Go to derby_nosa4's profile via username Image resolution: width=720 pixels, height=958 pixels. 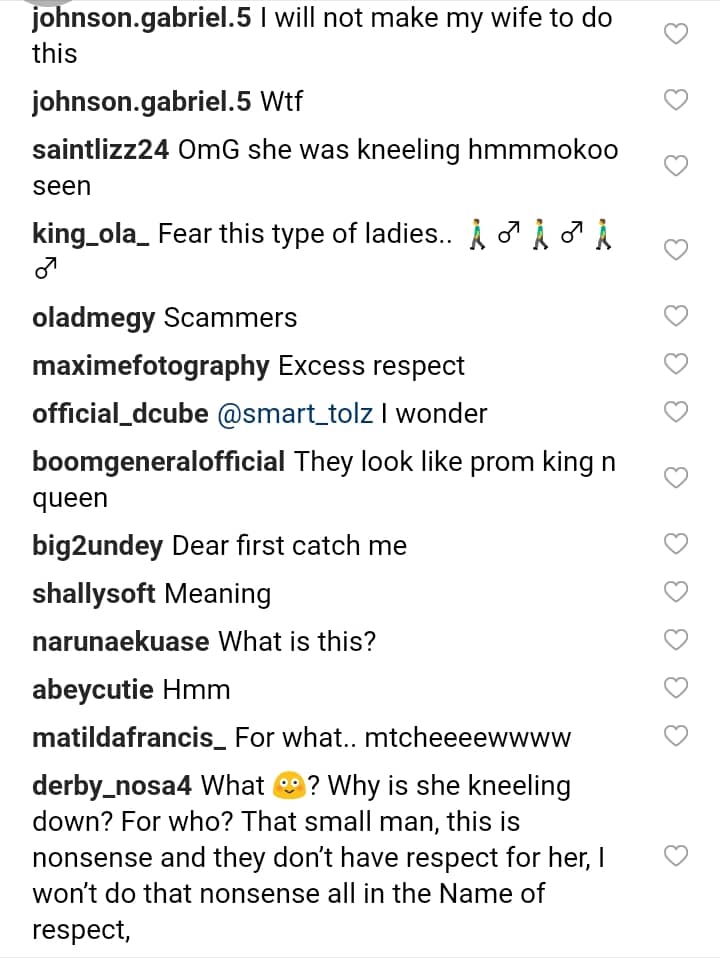[111, 786]
